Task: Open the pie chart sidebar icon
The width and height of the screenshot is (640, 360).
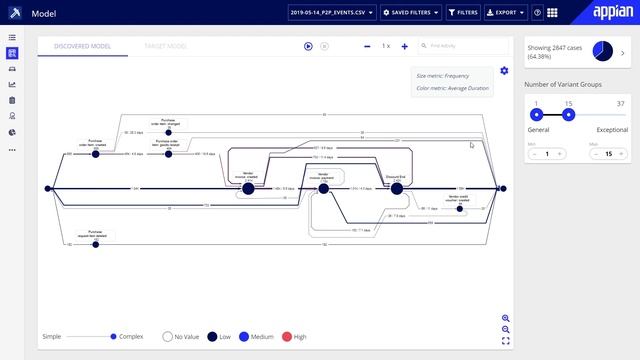Action: point(12,132)
